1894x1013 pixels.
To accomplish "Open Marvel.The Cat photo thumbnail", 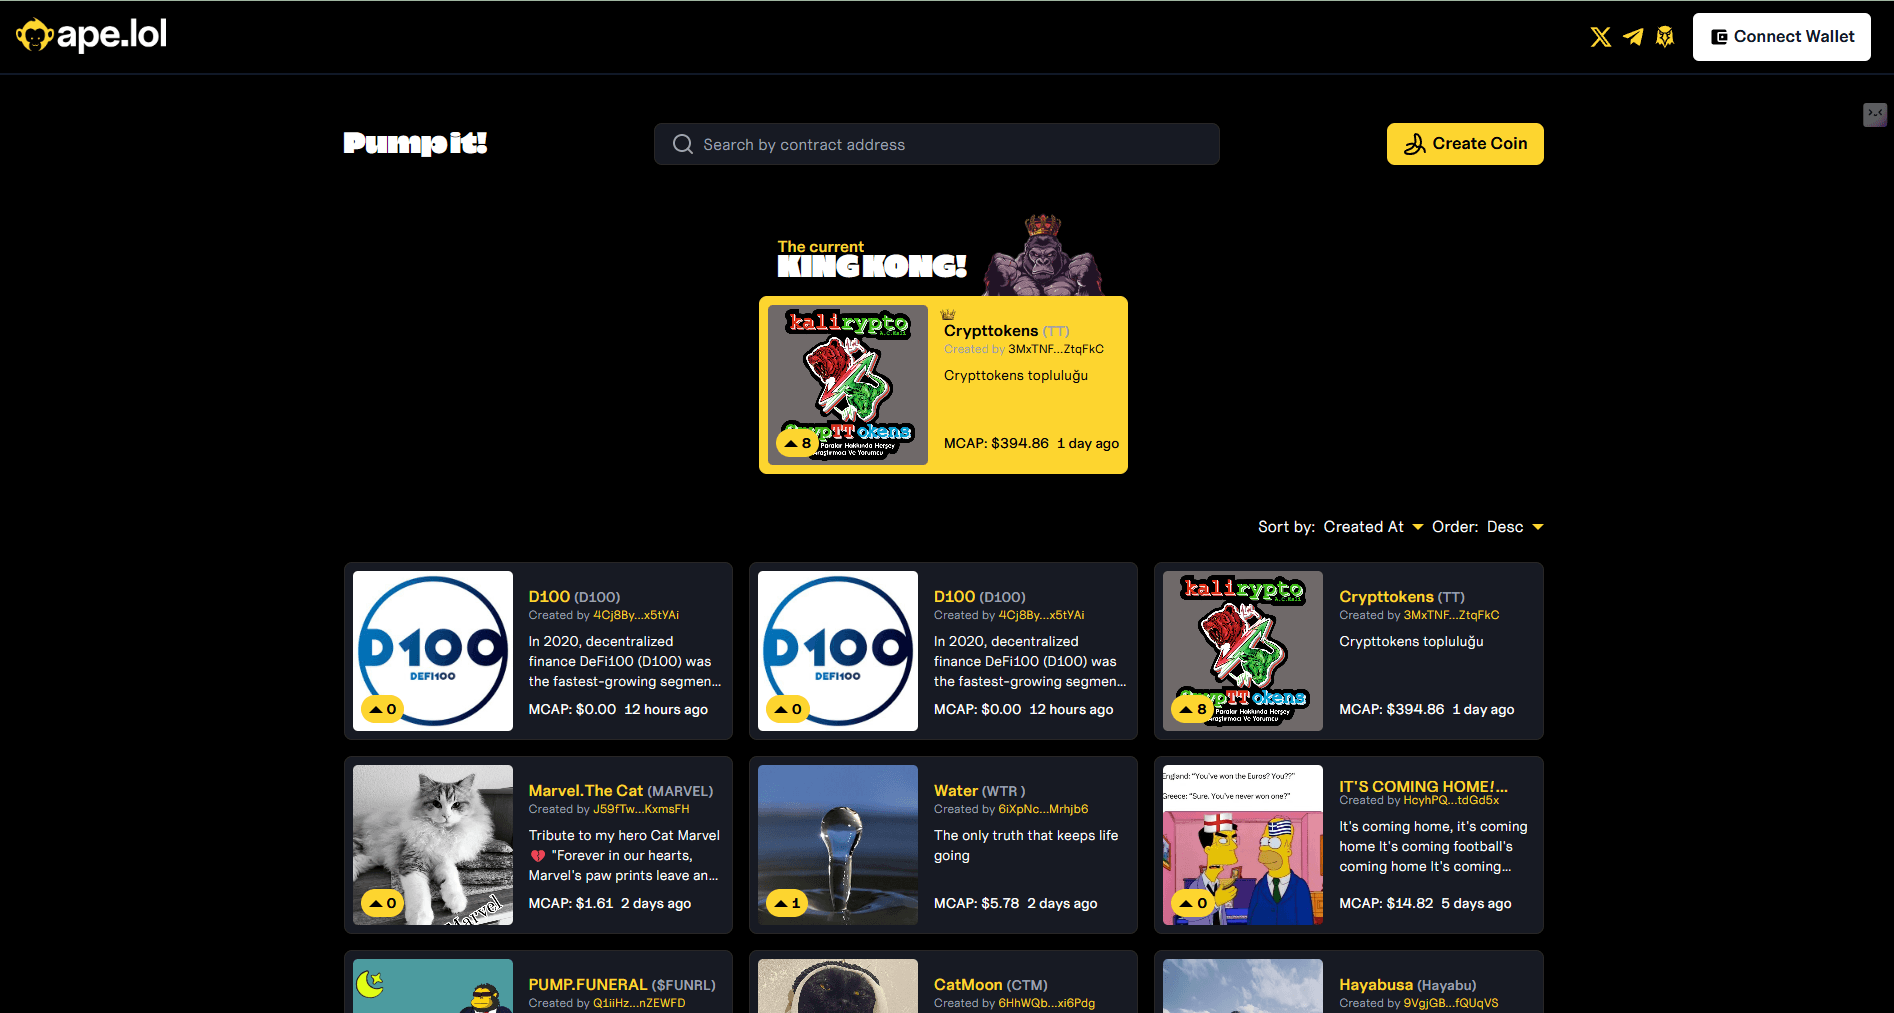I will [433, 845].
